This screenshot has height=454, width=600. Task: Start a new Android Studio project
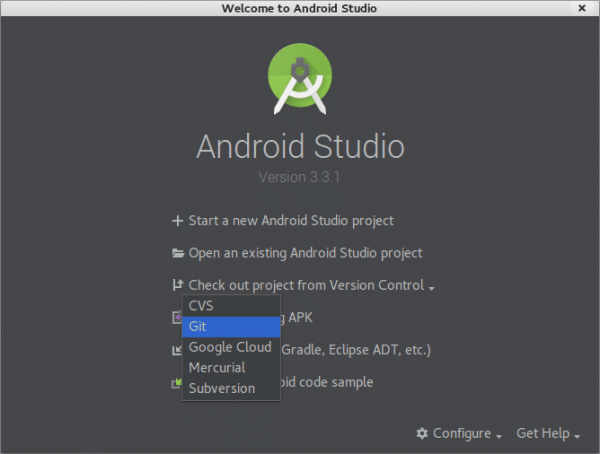[x=291, y=221]
